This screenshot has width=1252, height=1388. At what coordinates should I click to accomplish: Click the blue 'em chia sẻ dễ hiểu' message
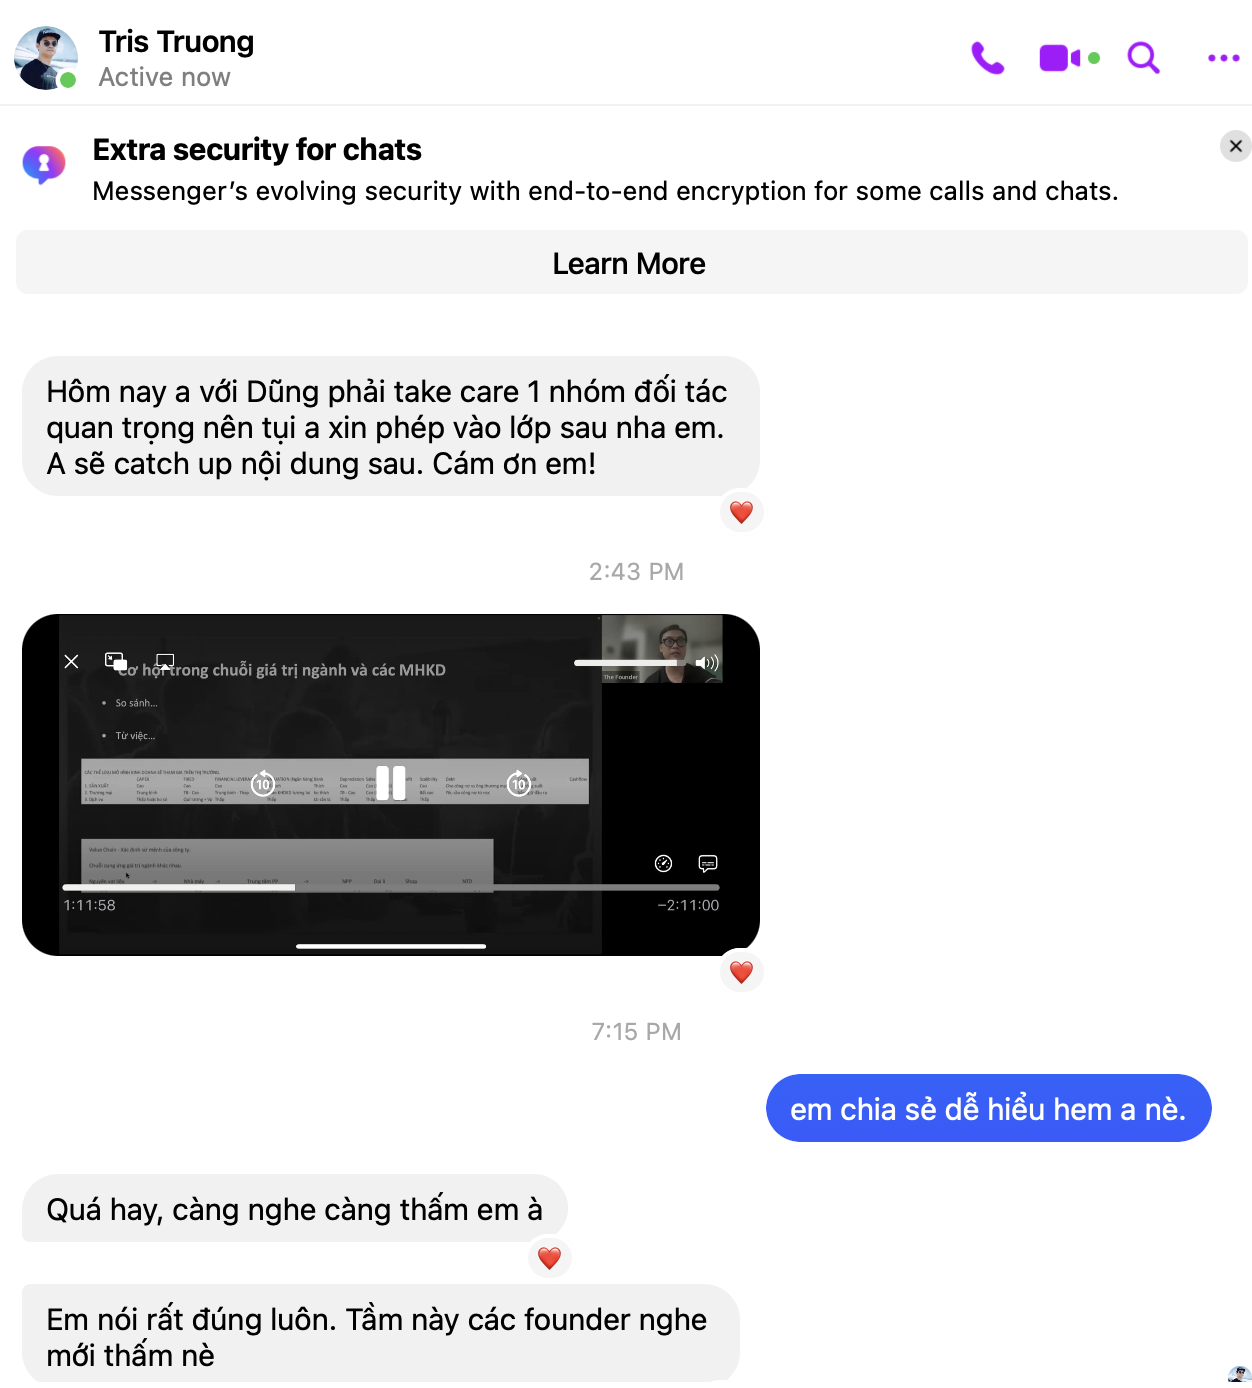click(988, 1108)
